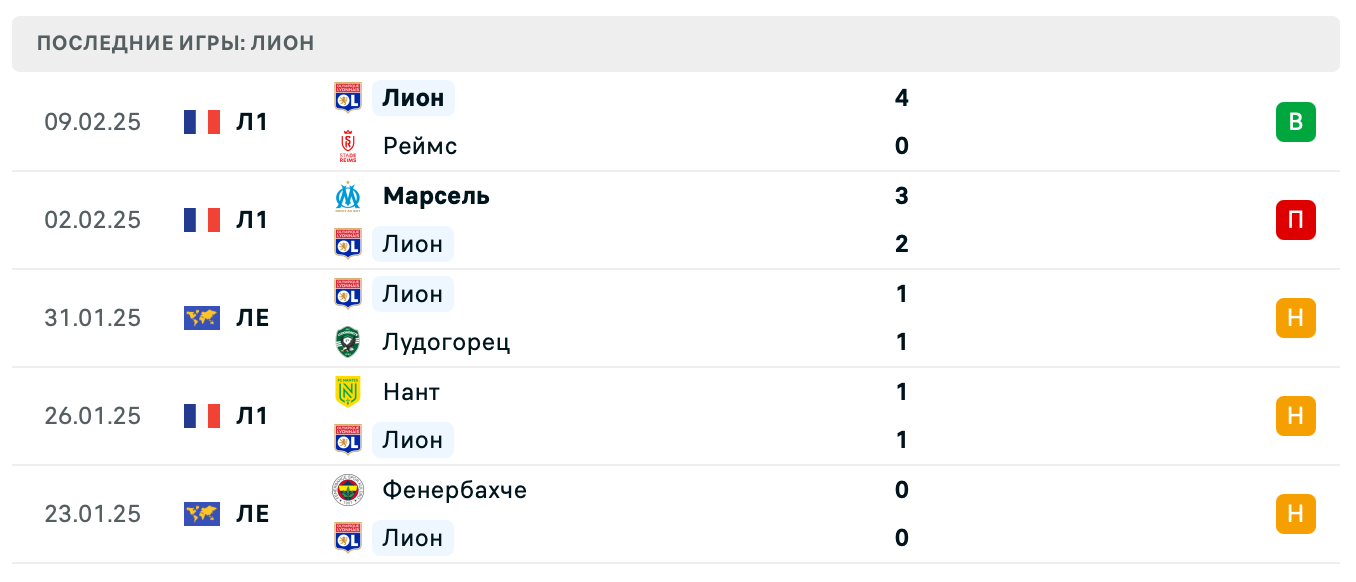Select the 02.02.25 match date
This screenshot has height=582, width=1356.
93,220
